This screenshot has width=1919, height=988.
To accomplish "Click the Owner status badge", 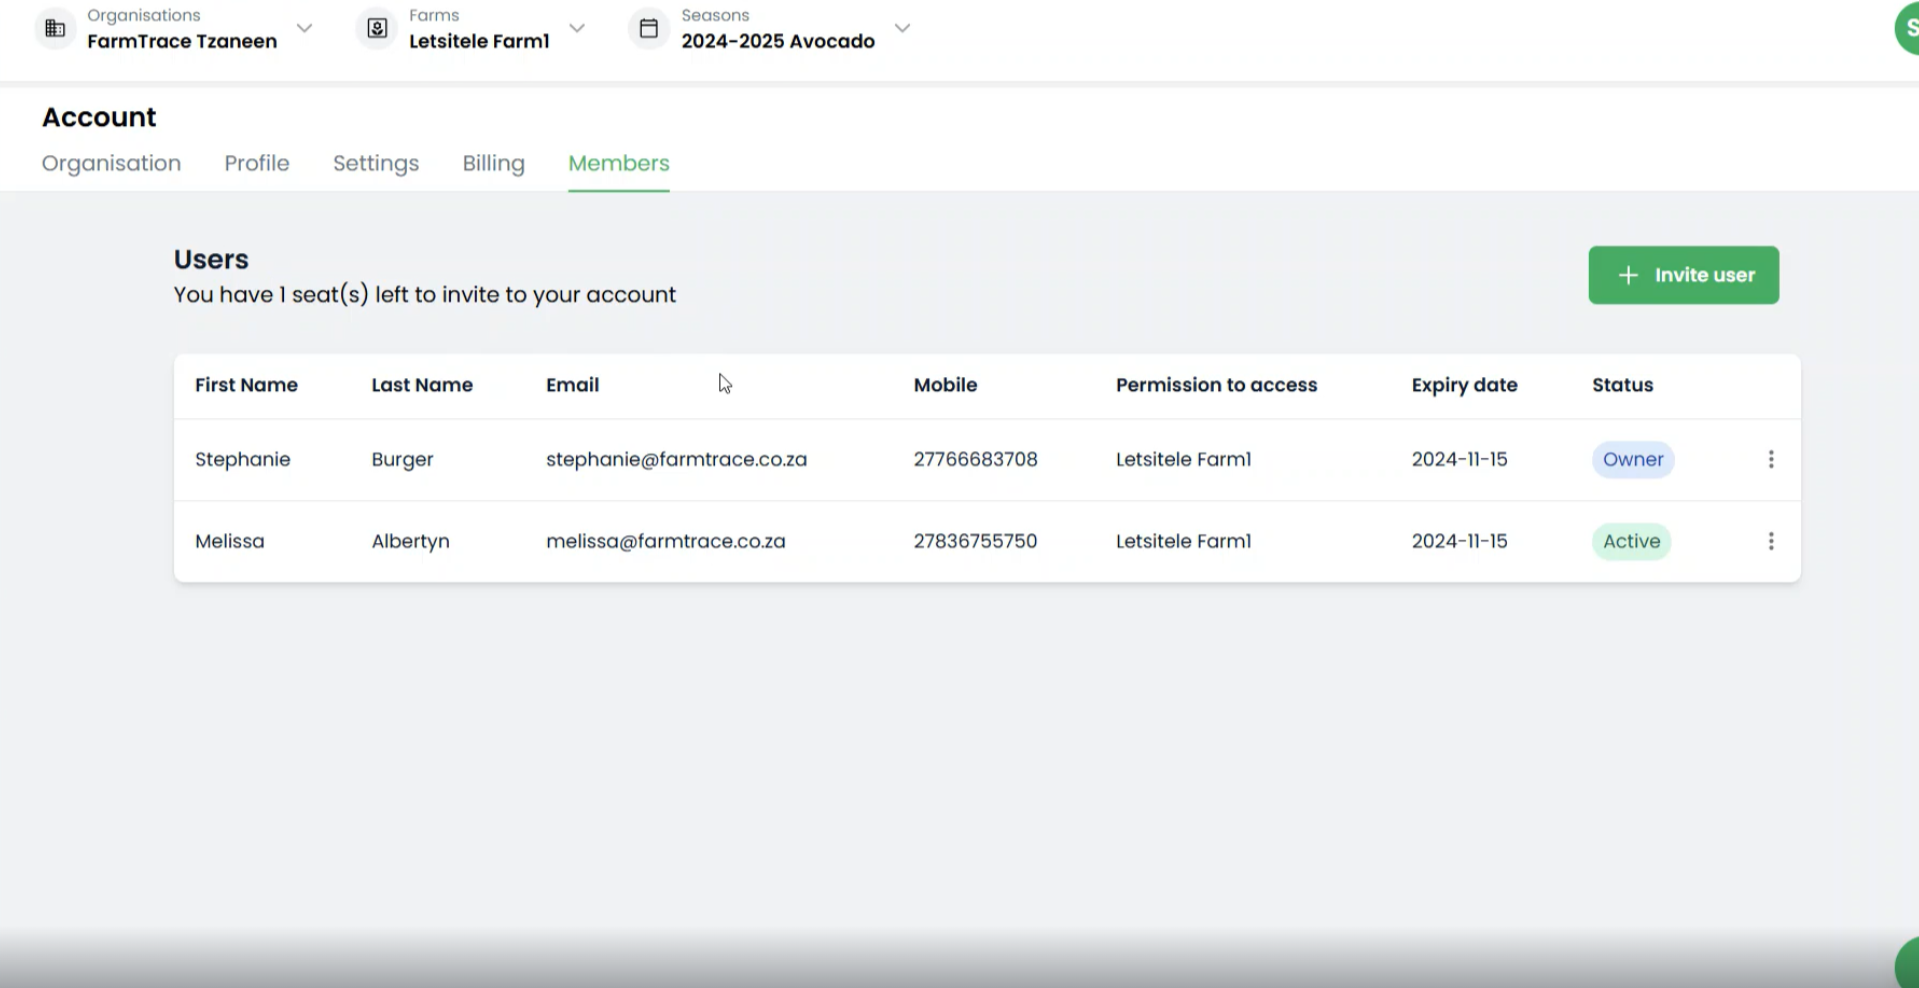I will 1633,459.
